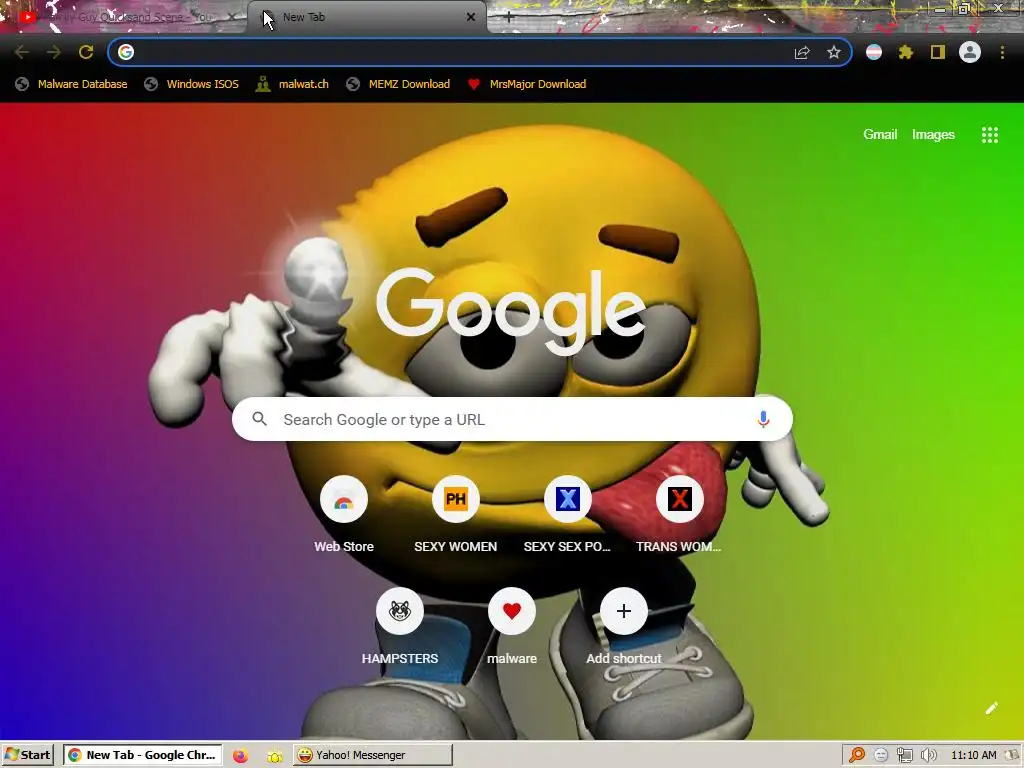1024x768 pixels.
Task: Click the striped flag extension icon
Action: click(x=874, y=52)
